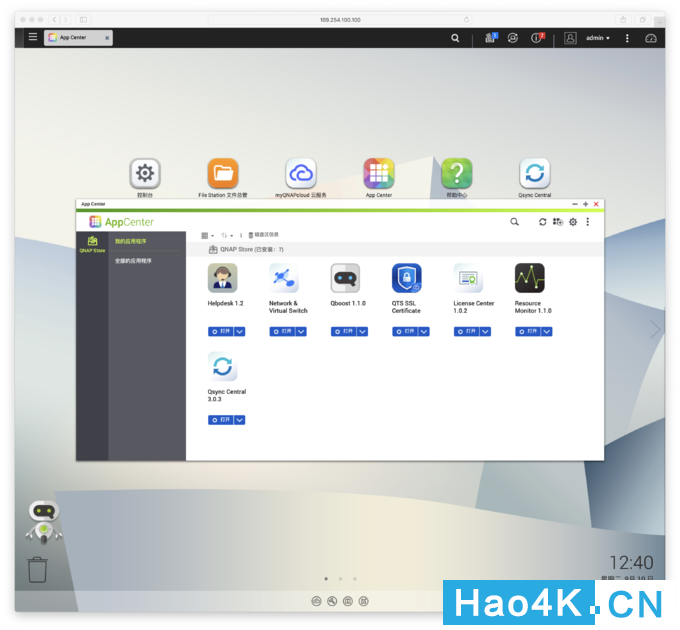Switch to the third desktop page dot
The height and width of the screenshot is (630, 680).
click(355, 579)
